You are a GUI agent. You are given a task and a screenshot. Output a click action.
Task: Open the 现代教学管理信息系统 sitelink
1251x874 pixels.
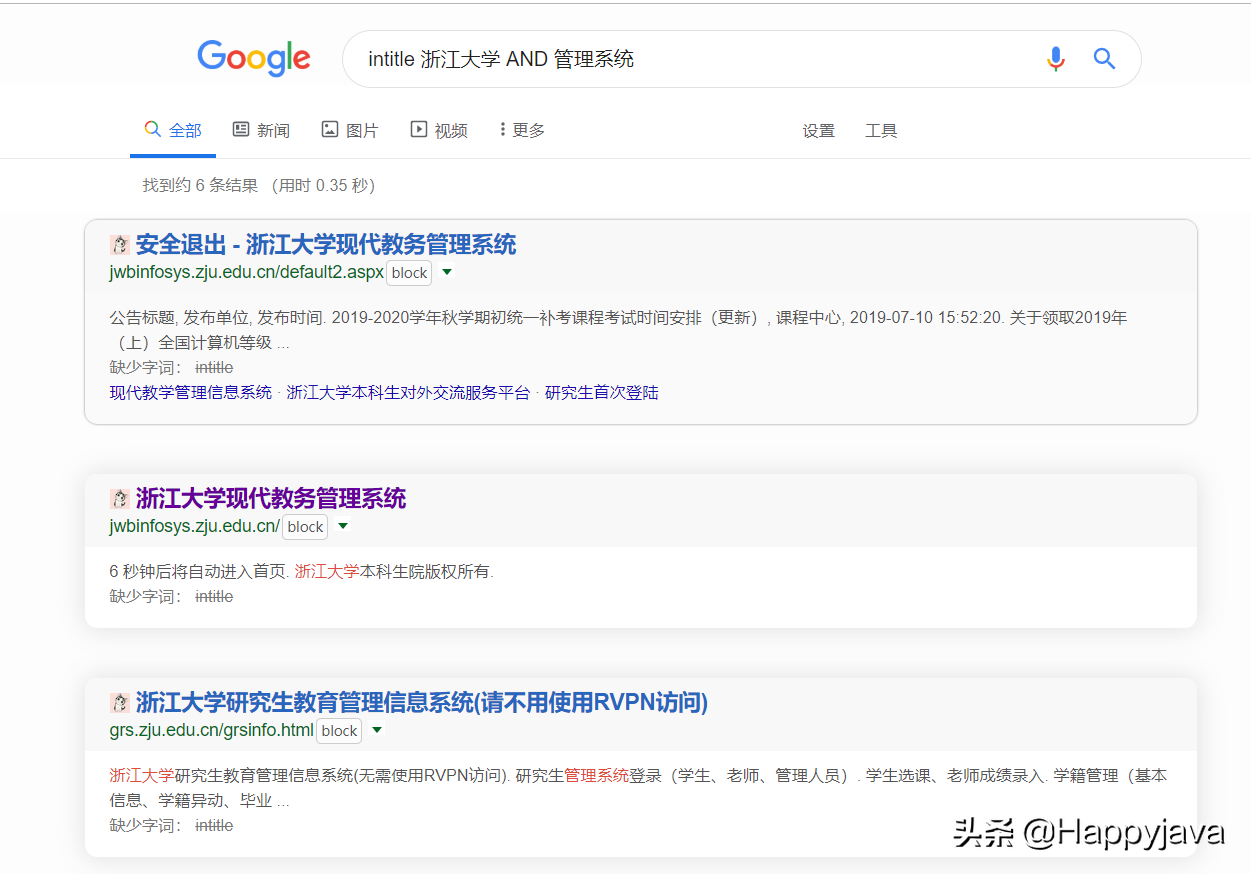pyautogui.click(x=191, y=393)
